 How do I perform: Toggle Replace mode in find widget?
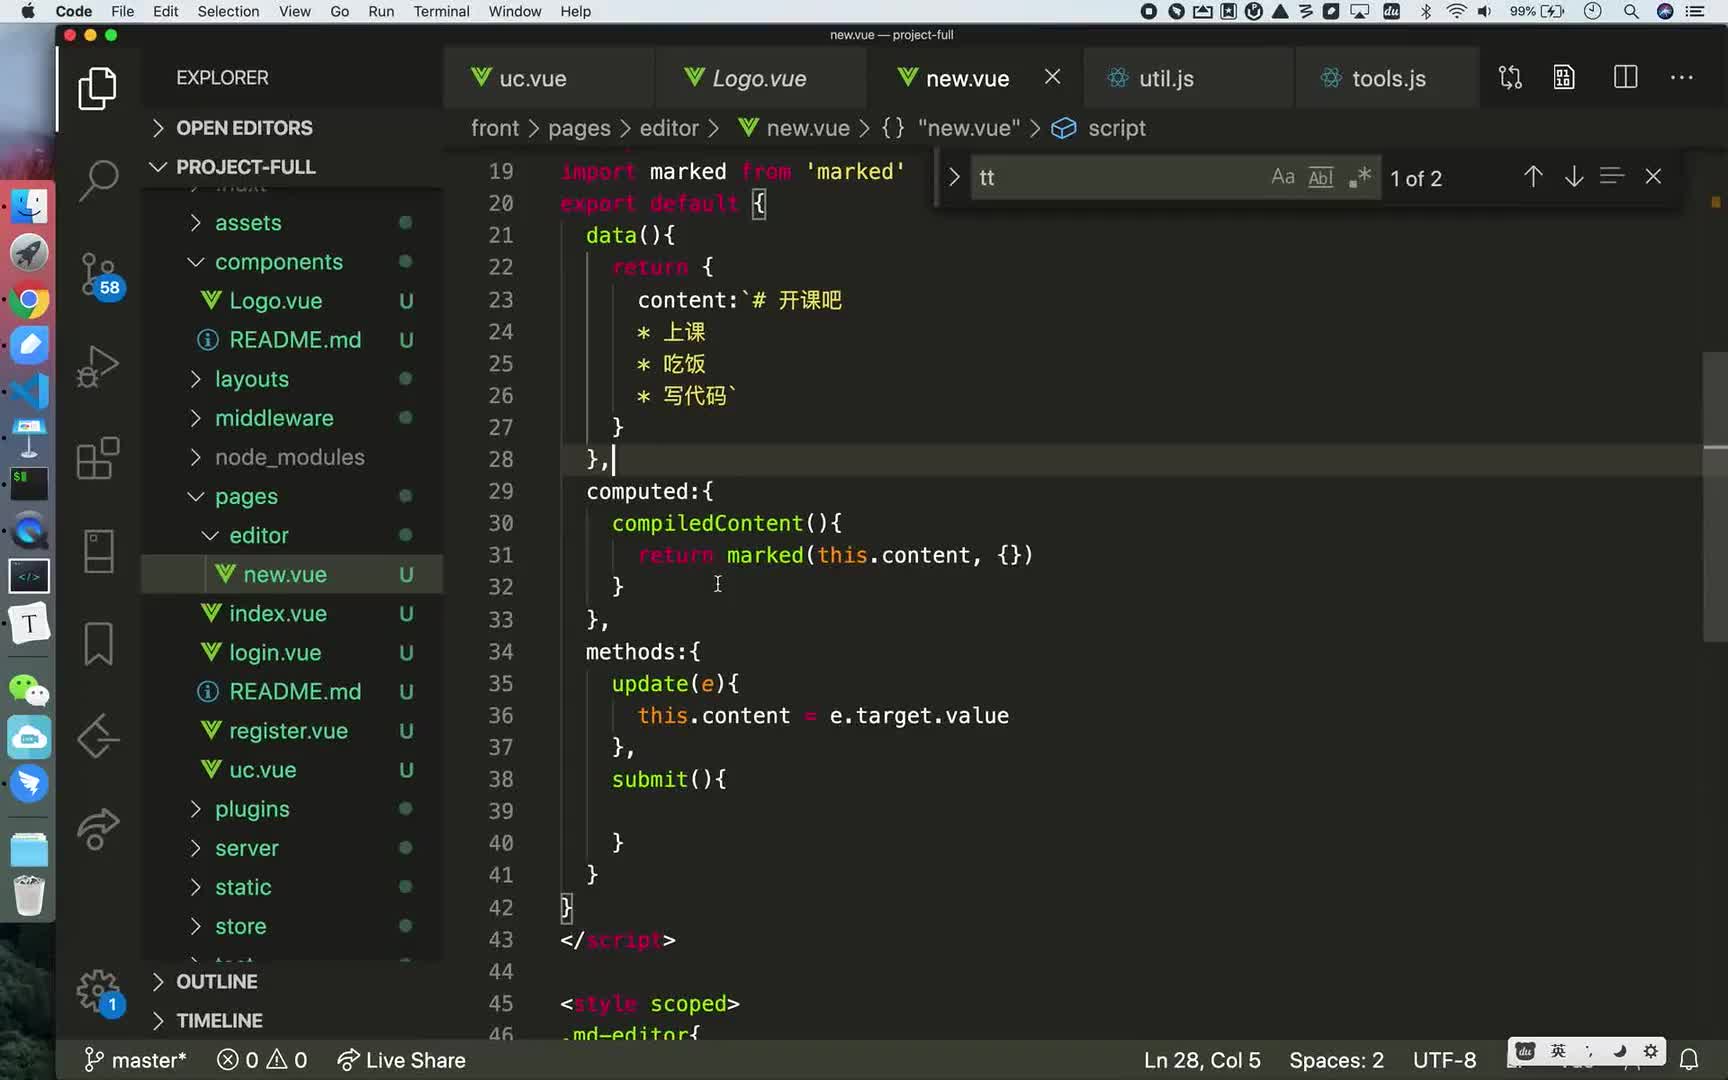coord(954,177)
